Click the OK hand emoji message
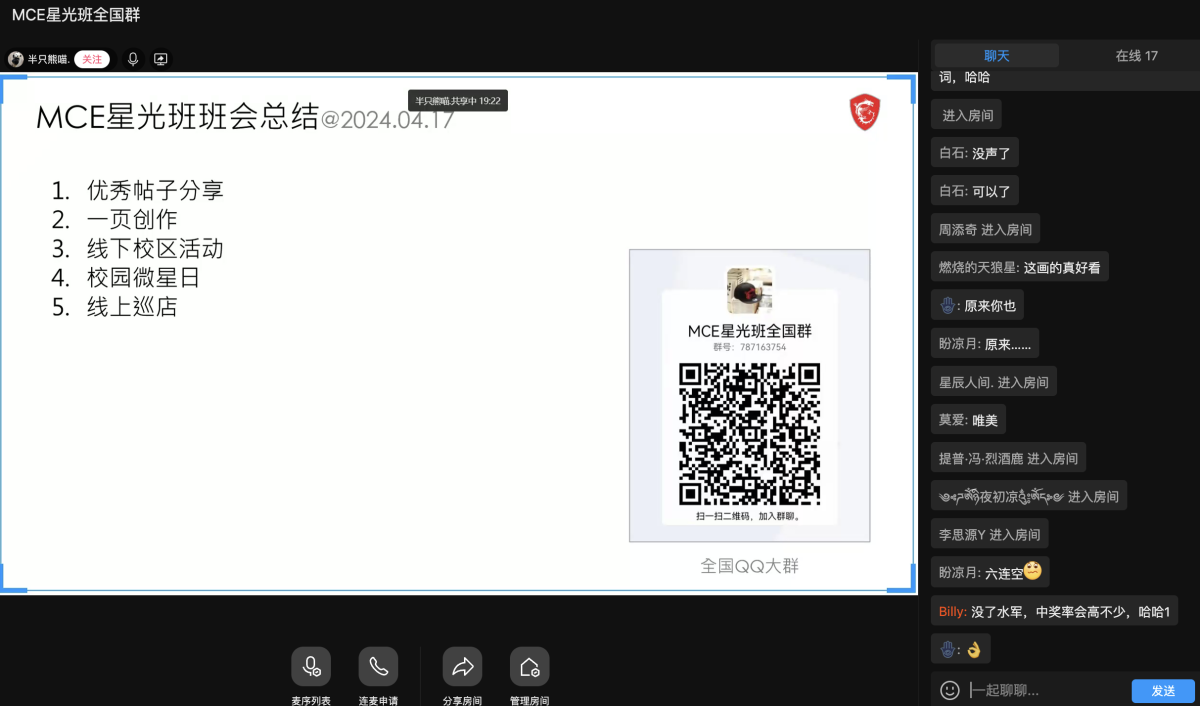This screenshot has width=1200, height=706. (960, 649)
